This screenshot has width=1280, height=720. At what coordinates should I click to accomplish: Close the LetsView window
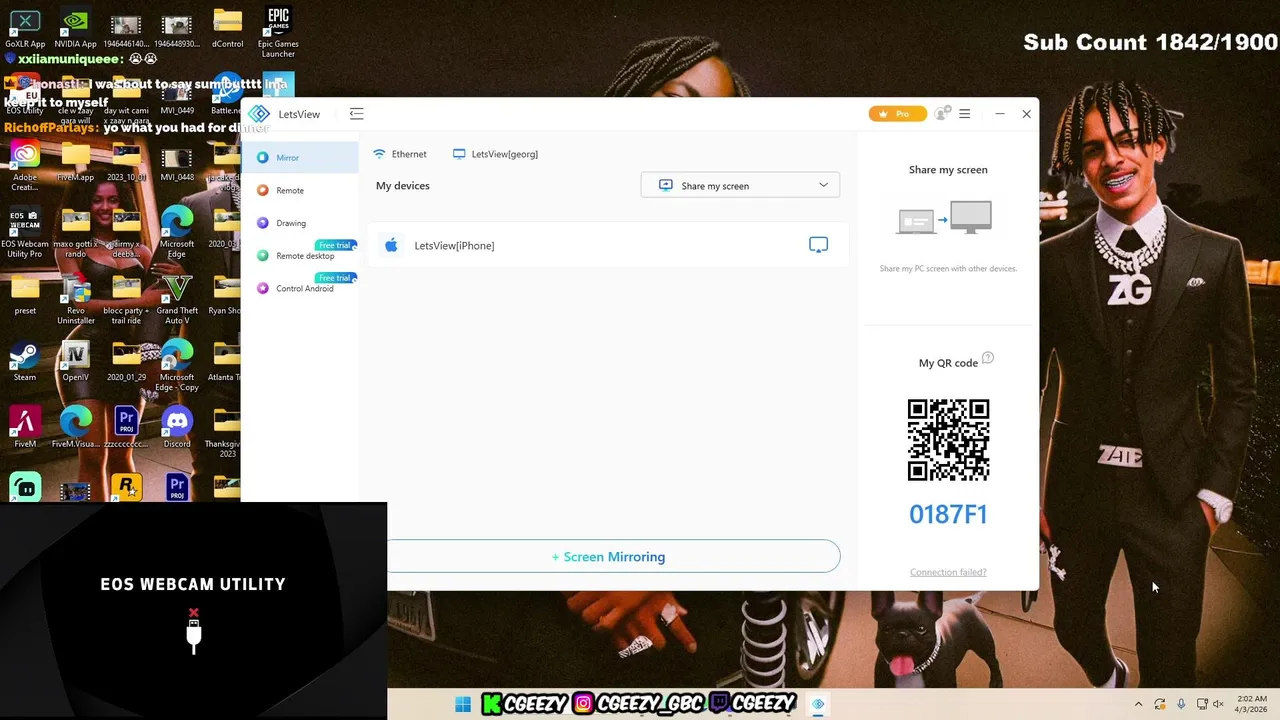[1026, 114]
